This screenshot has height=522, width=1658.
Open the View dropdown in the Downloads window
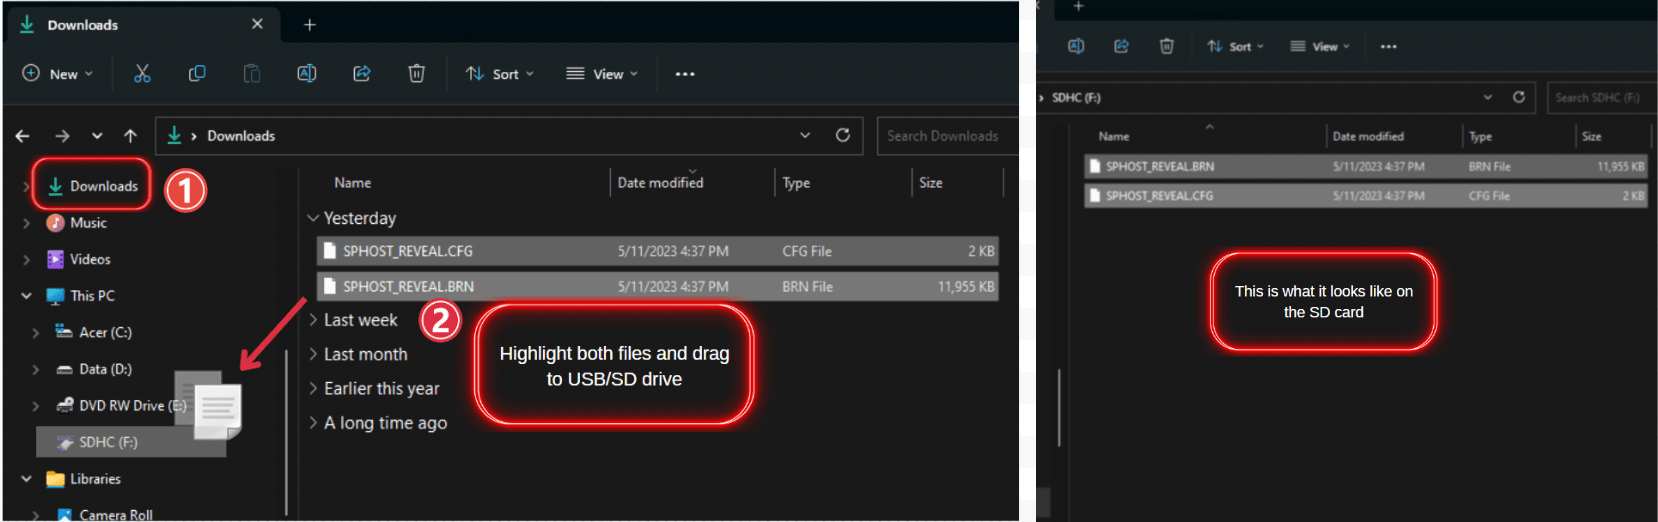coord(602,73)
